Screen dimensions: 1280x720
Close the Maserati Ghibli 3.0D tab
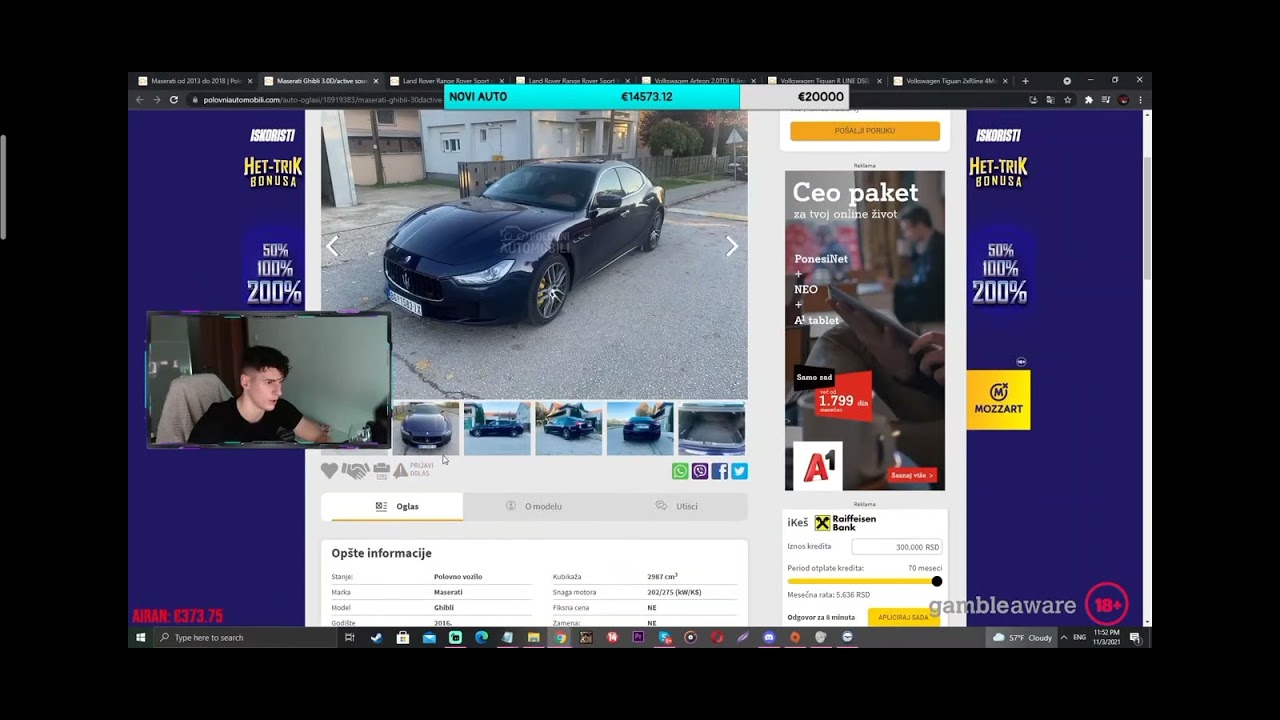point(376,81)
